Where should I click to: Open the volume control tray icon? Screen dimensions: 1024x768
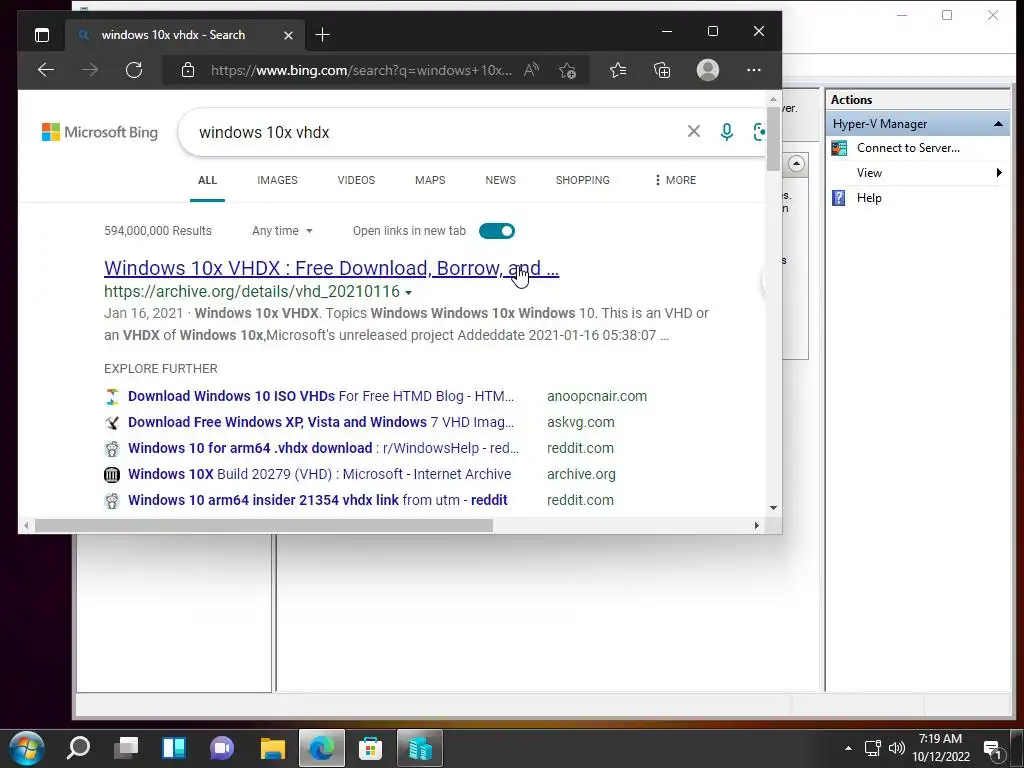click(897, 748)
